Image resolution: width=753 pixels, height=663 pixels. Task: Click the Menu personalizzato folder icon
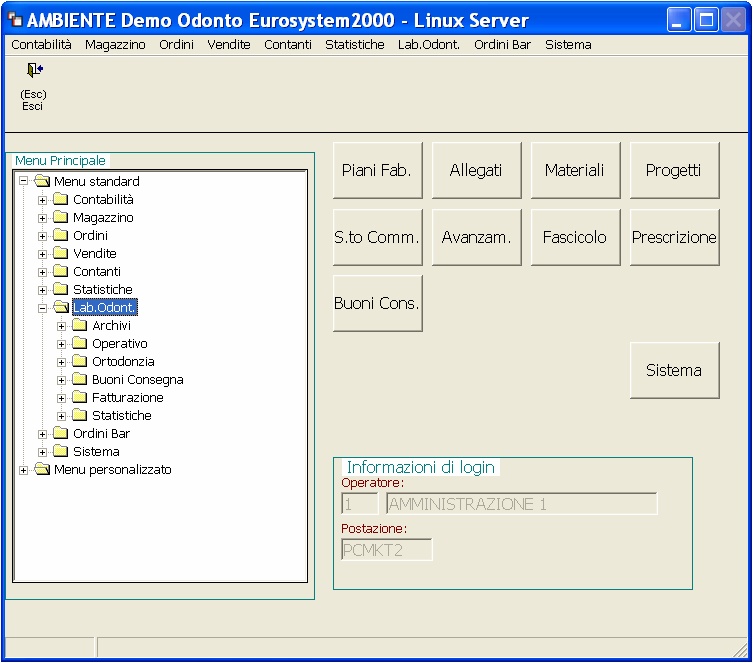42,469
